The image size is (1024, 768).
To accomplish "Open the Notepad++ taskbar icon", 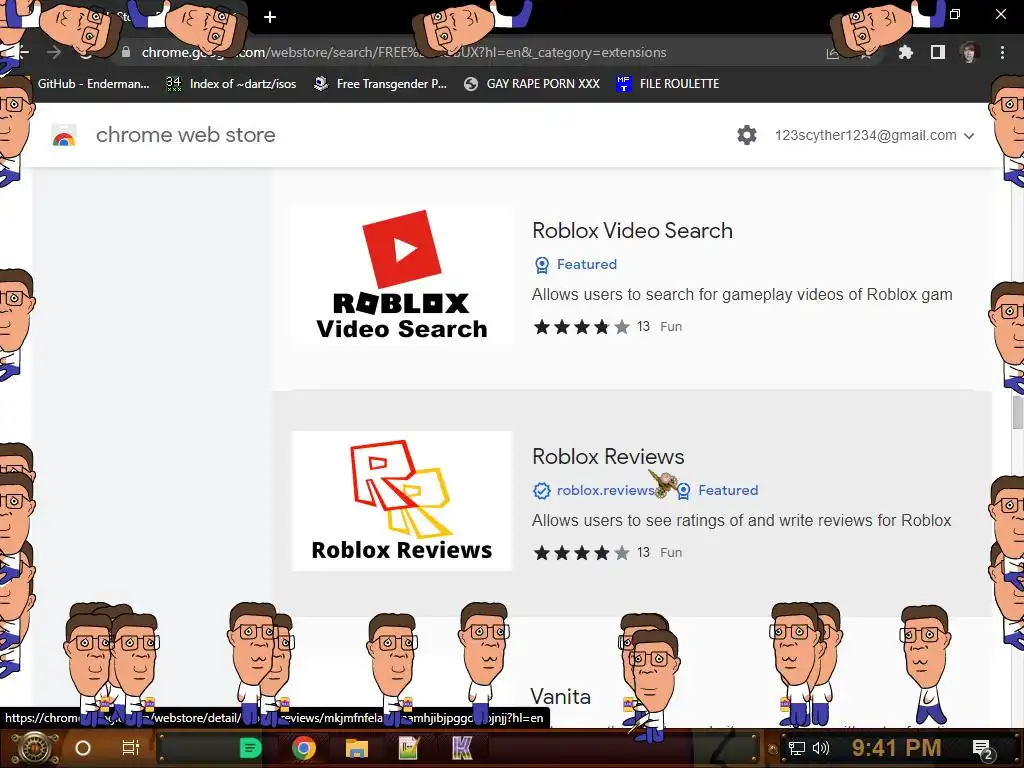I will click(x=408, y=748).
